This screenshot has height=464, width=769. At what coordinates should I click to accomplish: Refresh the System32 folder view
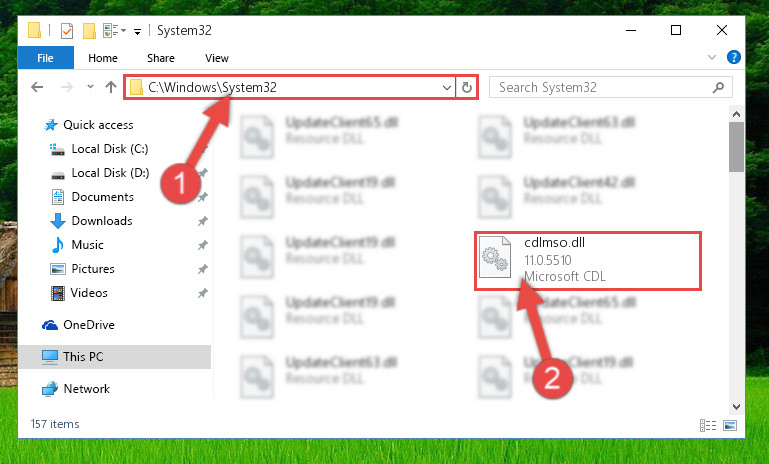[466, 87]
